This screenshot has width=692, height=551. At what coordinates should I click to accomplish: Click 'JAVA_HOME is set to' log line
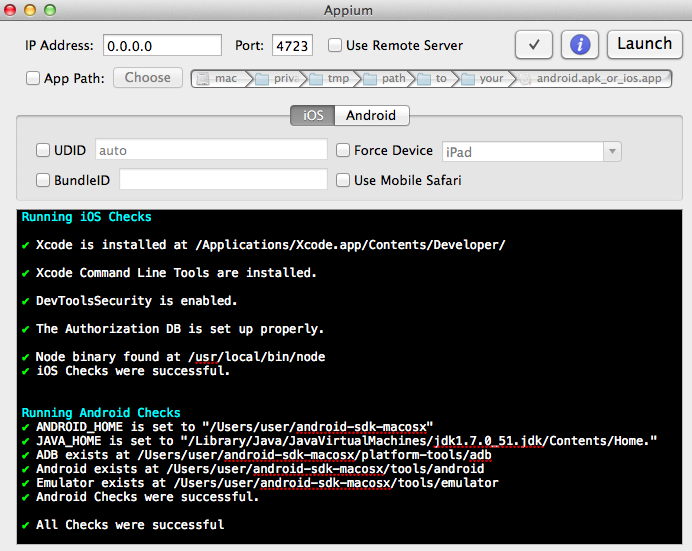339,441
